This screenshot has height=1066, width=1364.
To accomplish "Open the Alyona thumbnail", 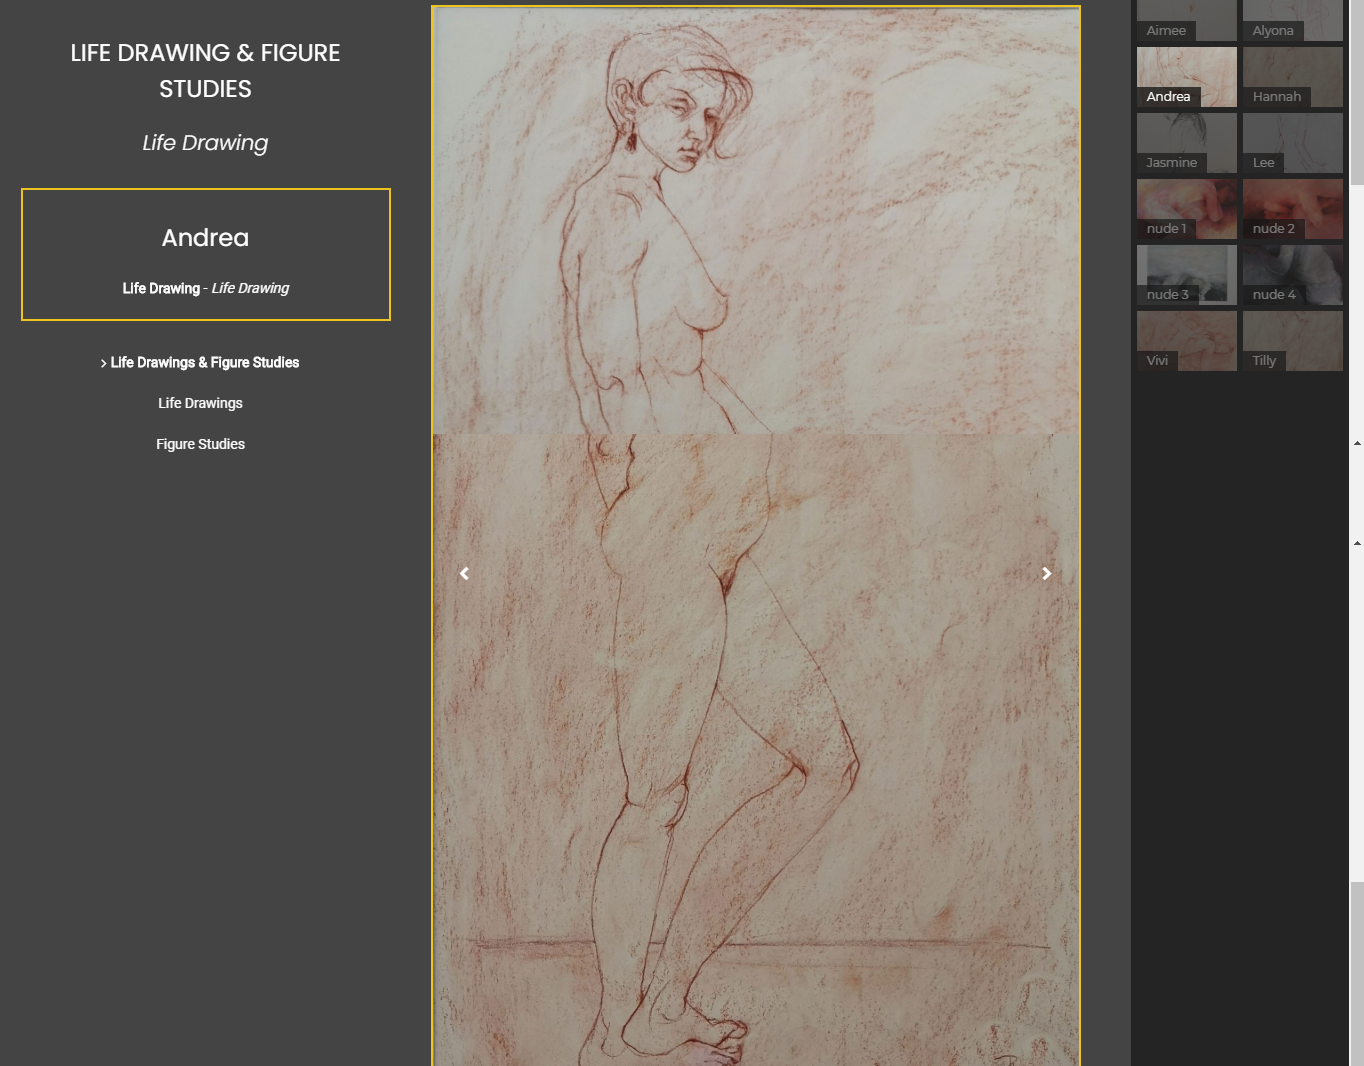I will (1293, 20).
